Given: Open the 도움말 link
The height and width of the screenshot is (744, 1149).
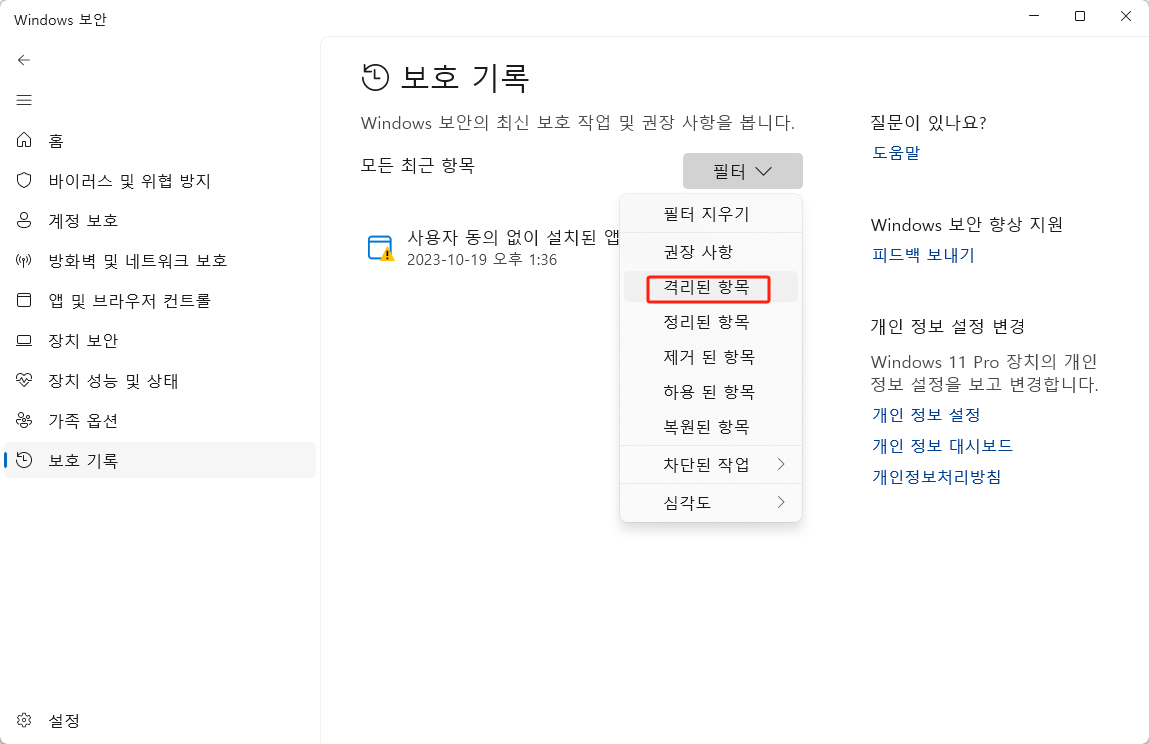Looking at the screenshot, I should click(x=891, y=152).
